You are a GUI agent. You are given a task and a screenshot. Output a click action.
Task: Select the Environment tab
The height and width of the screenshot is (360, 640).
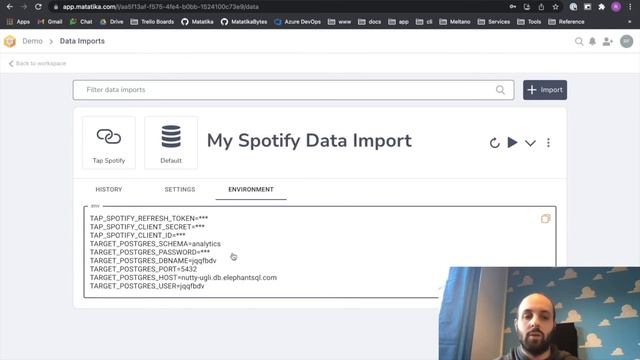coord(251,189)
